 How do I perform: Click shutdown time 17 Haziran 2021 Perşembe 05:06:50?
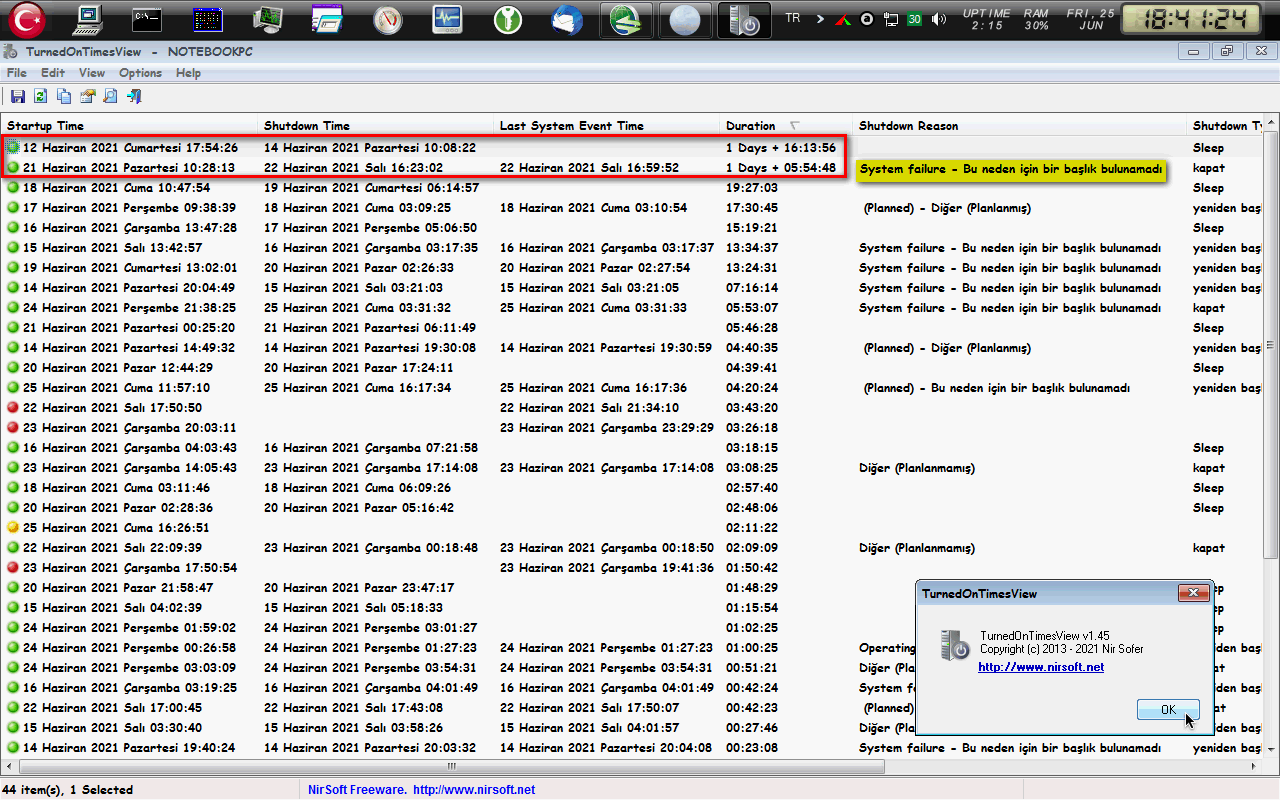(372, 228)
